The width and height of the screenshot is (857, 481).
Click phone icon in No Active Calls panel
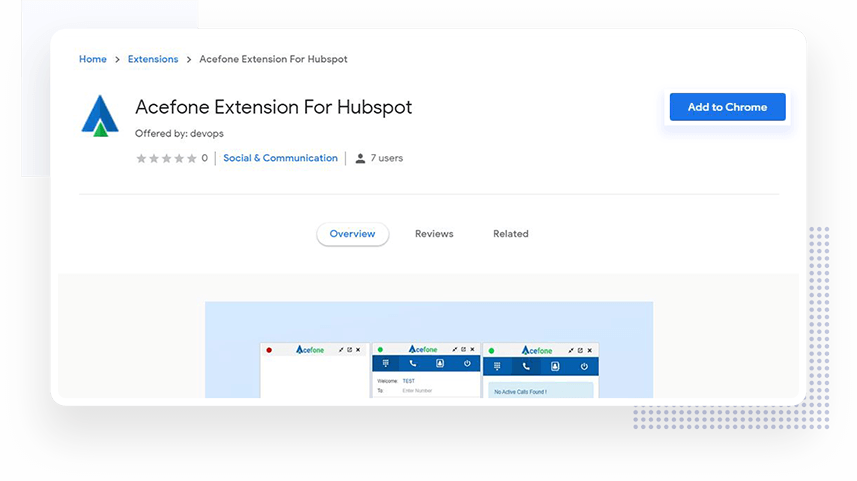526,367
